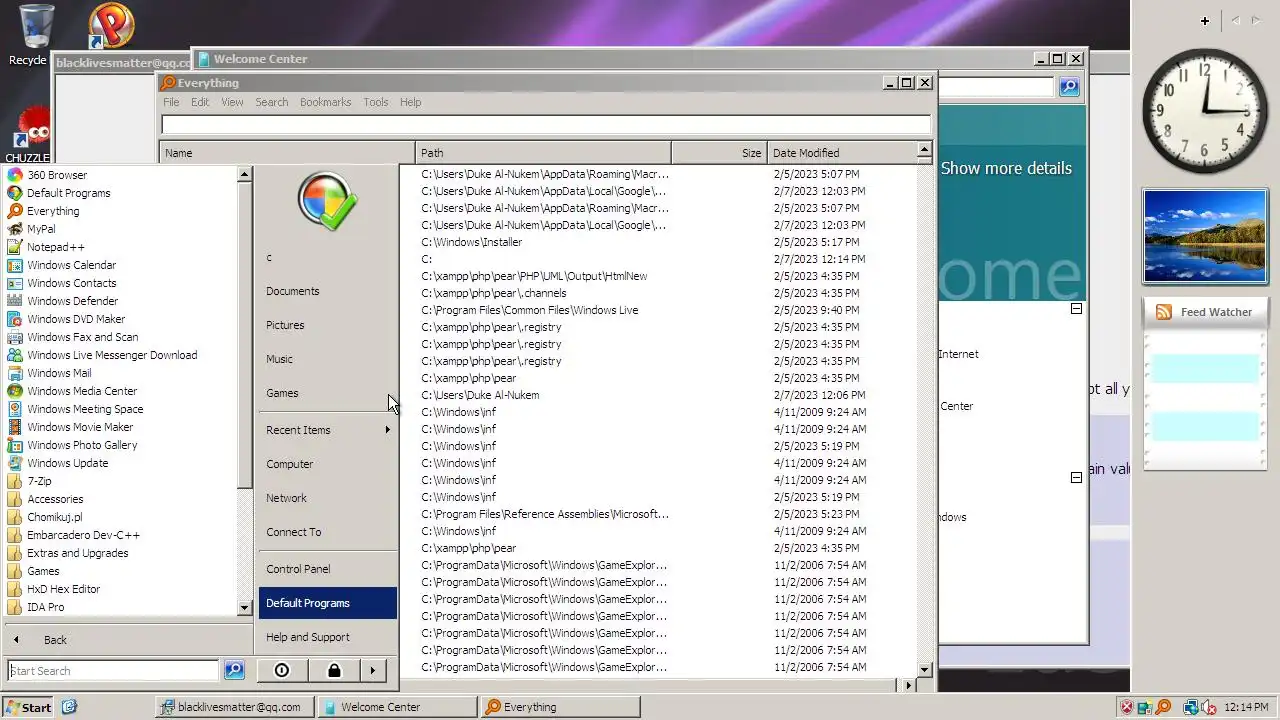The width and height of the screenshot is (1280, 720).
Task: Open Network from start menu
Action: coord(327,498)
